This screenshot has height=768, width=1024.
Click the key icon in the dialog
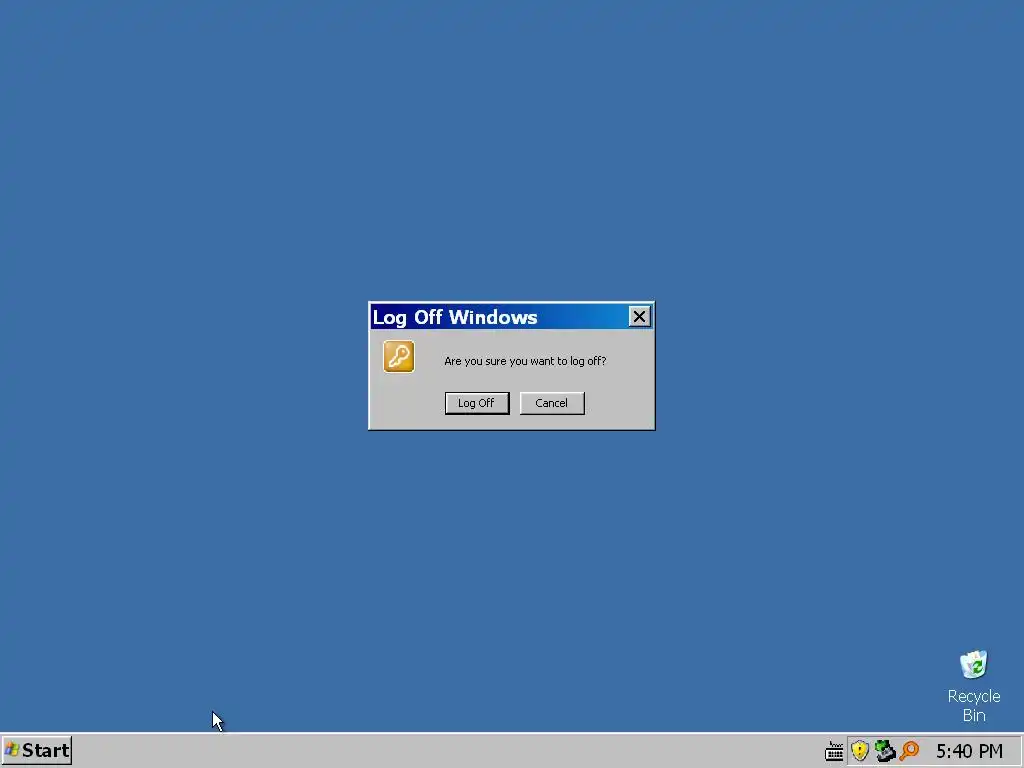pos(398,357)
